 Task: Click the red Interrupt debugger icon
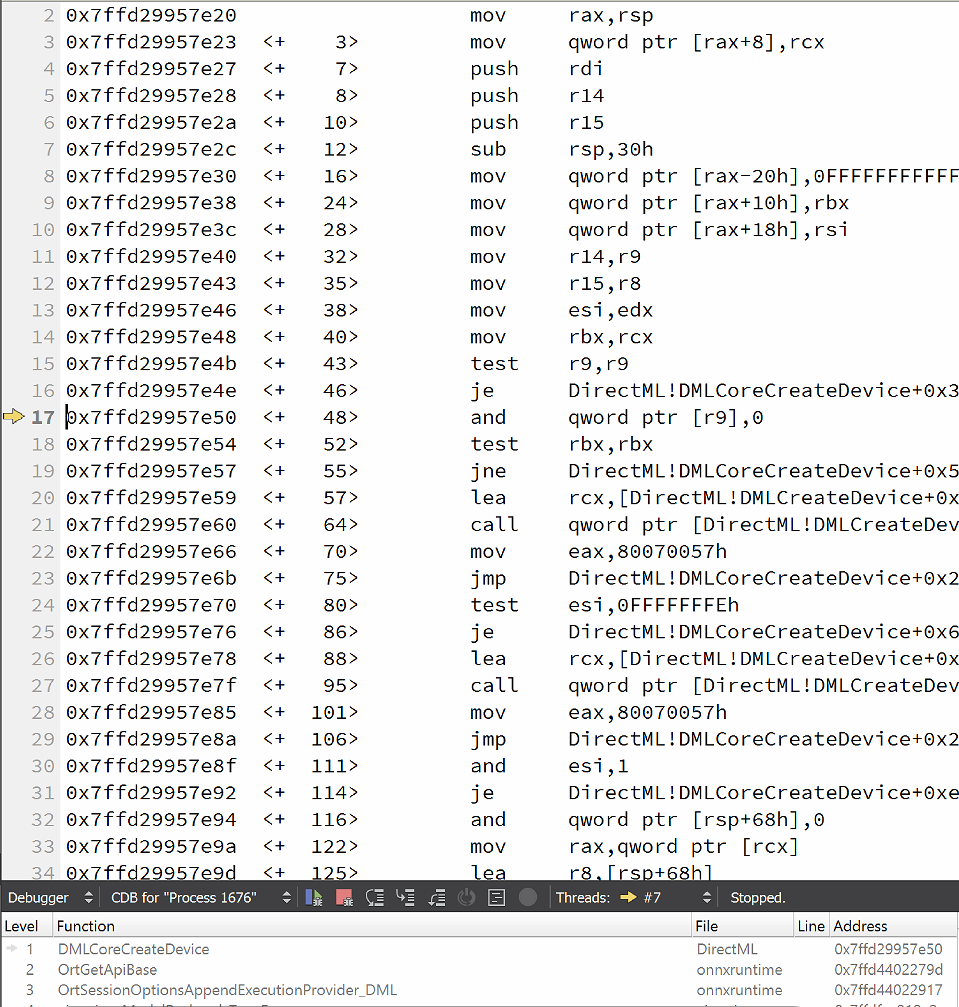[x=343, y=897]
